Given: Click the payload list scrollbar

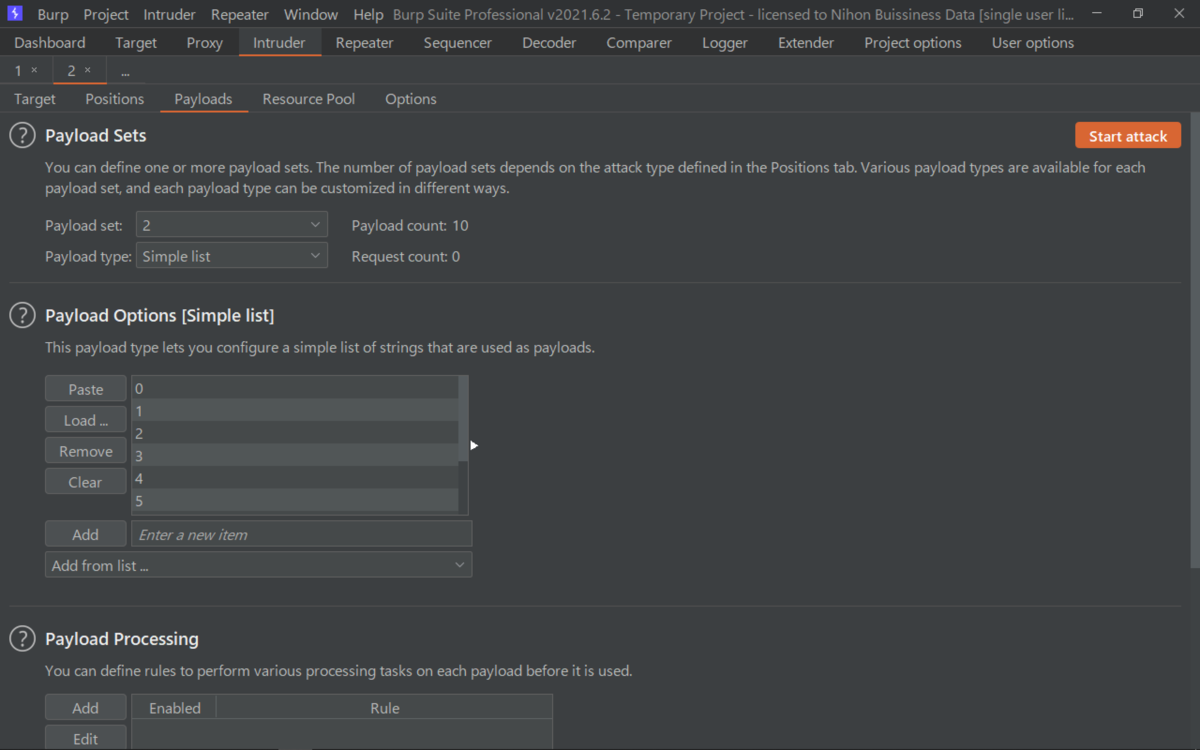Looking at the screenshot, I should 463,419.
